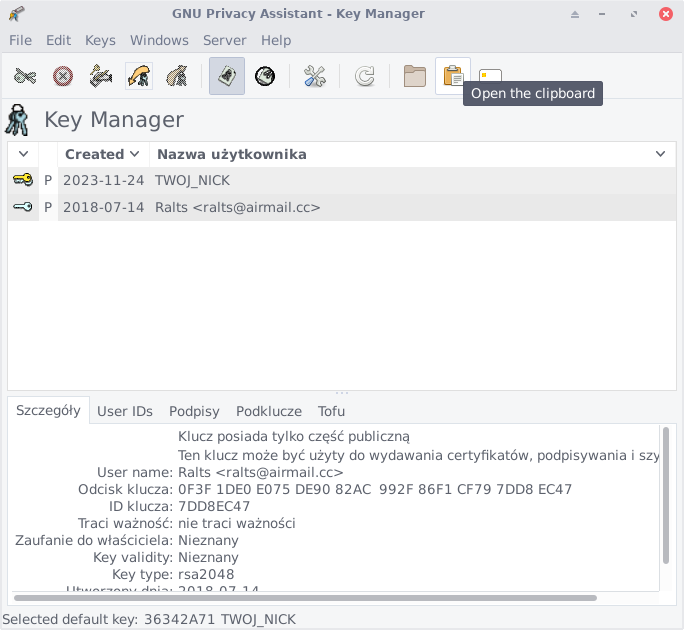Open Preferences via the wrench icon
Viewport: 684px width, 630px height.
coord(315,76)
